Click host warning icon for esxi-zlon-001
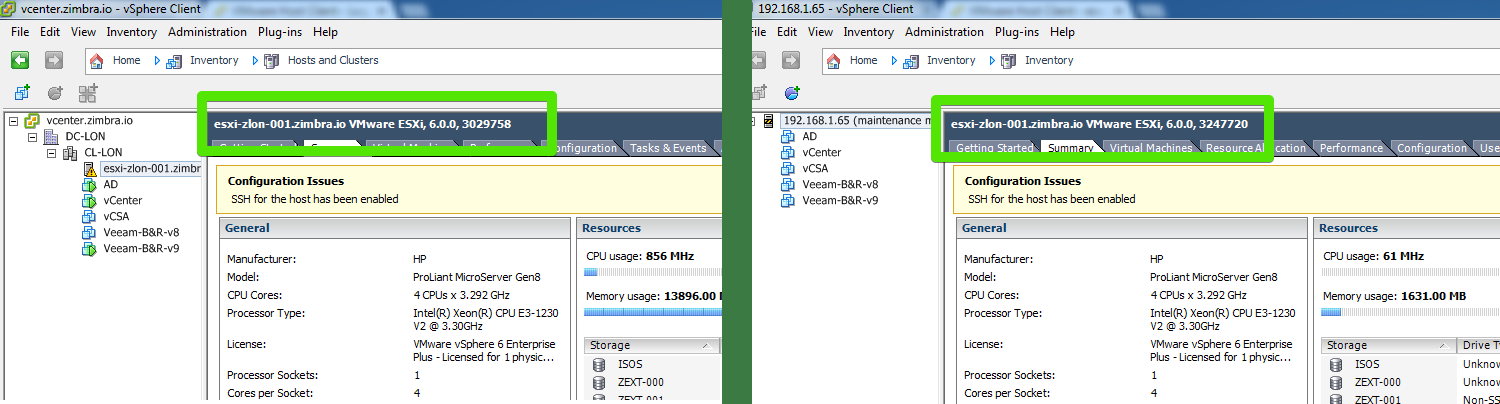Viewport: 1500px width, 404px height. (89, 168)
